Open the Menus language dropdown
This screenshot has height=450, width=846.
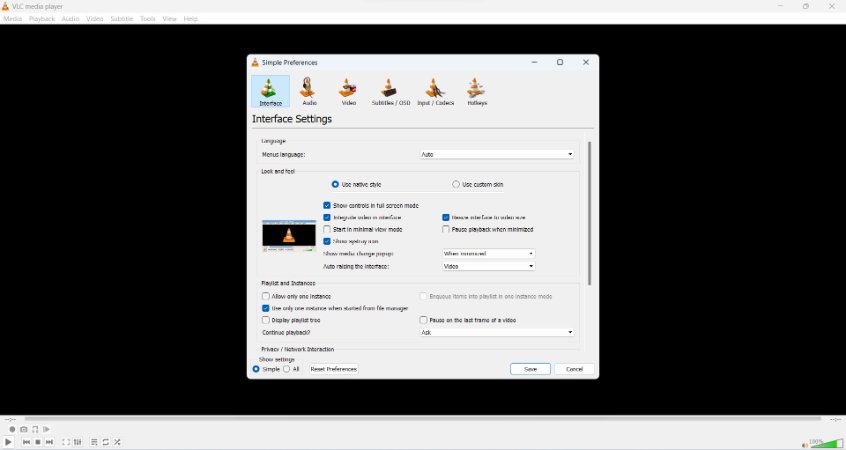[x=496, y=154]
